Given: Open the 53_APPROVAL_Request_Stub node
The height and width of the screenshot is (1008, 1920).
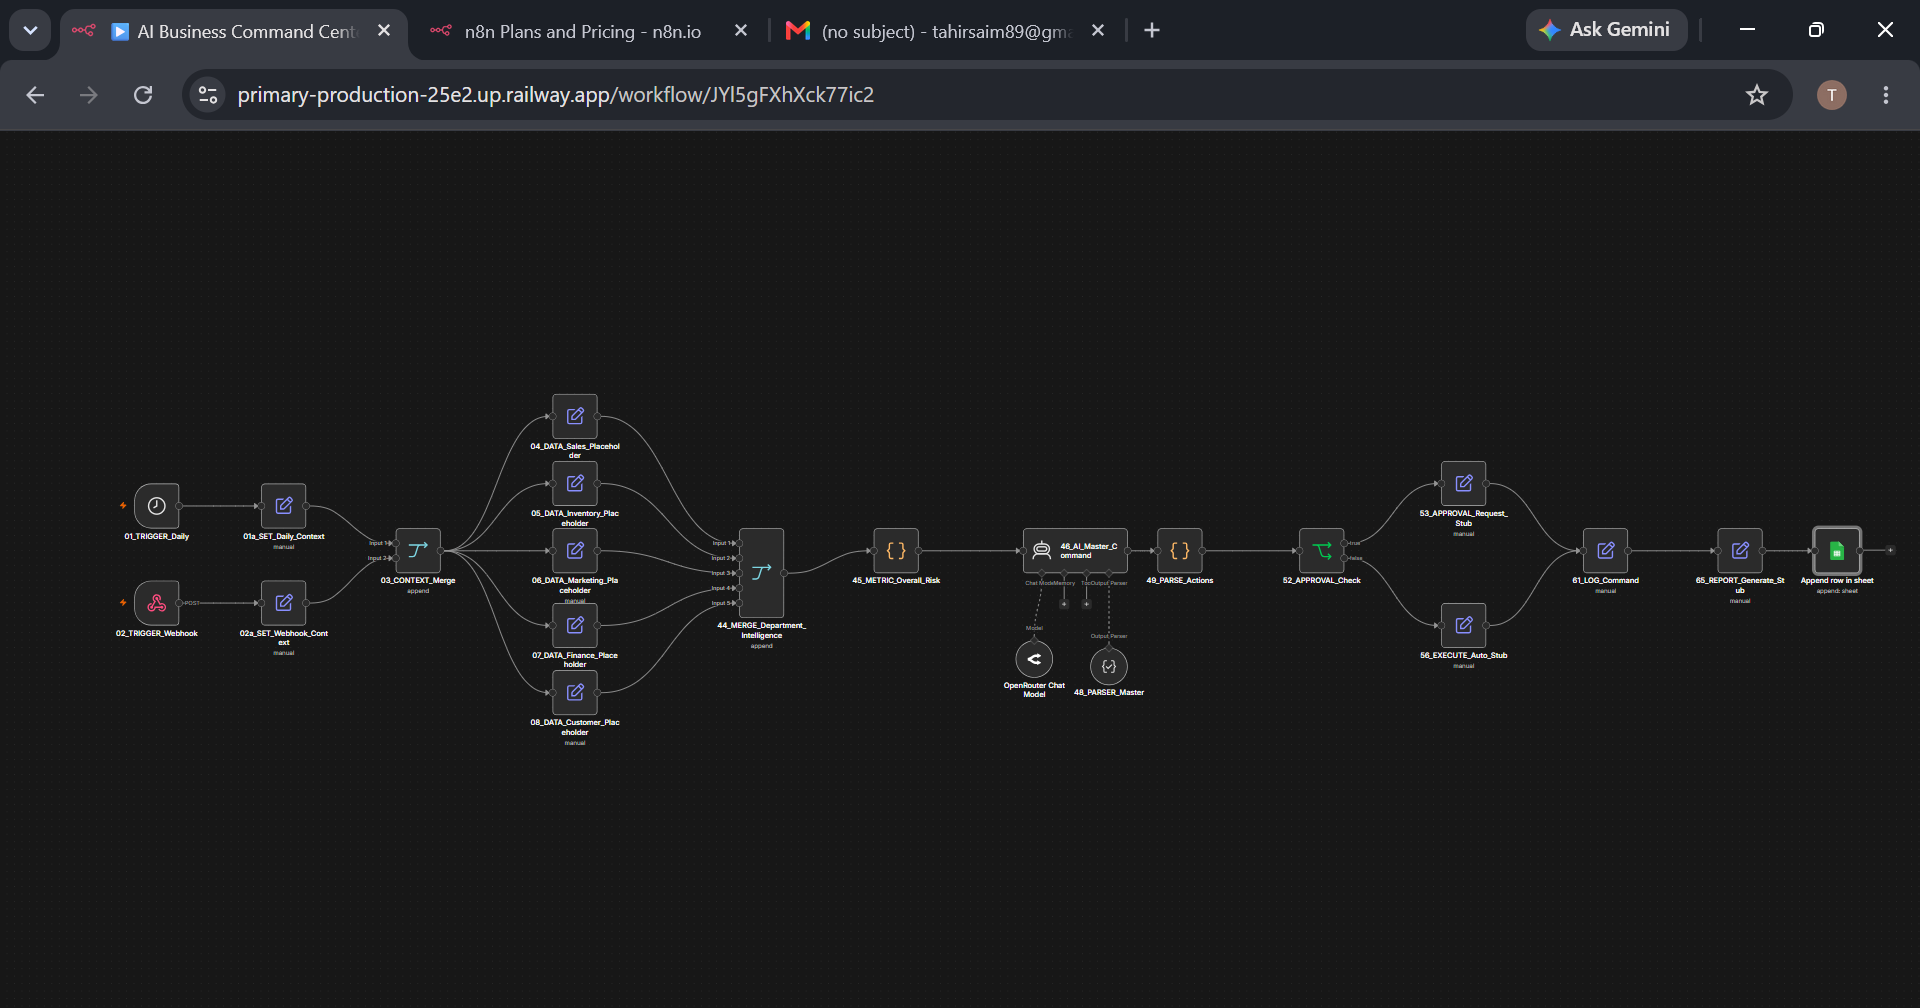Looking at the screenshot, I should (1464, 483).
